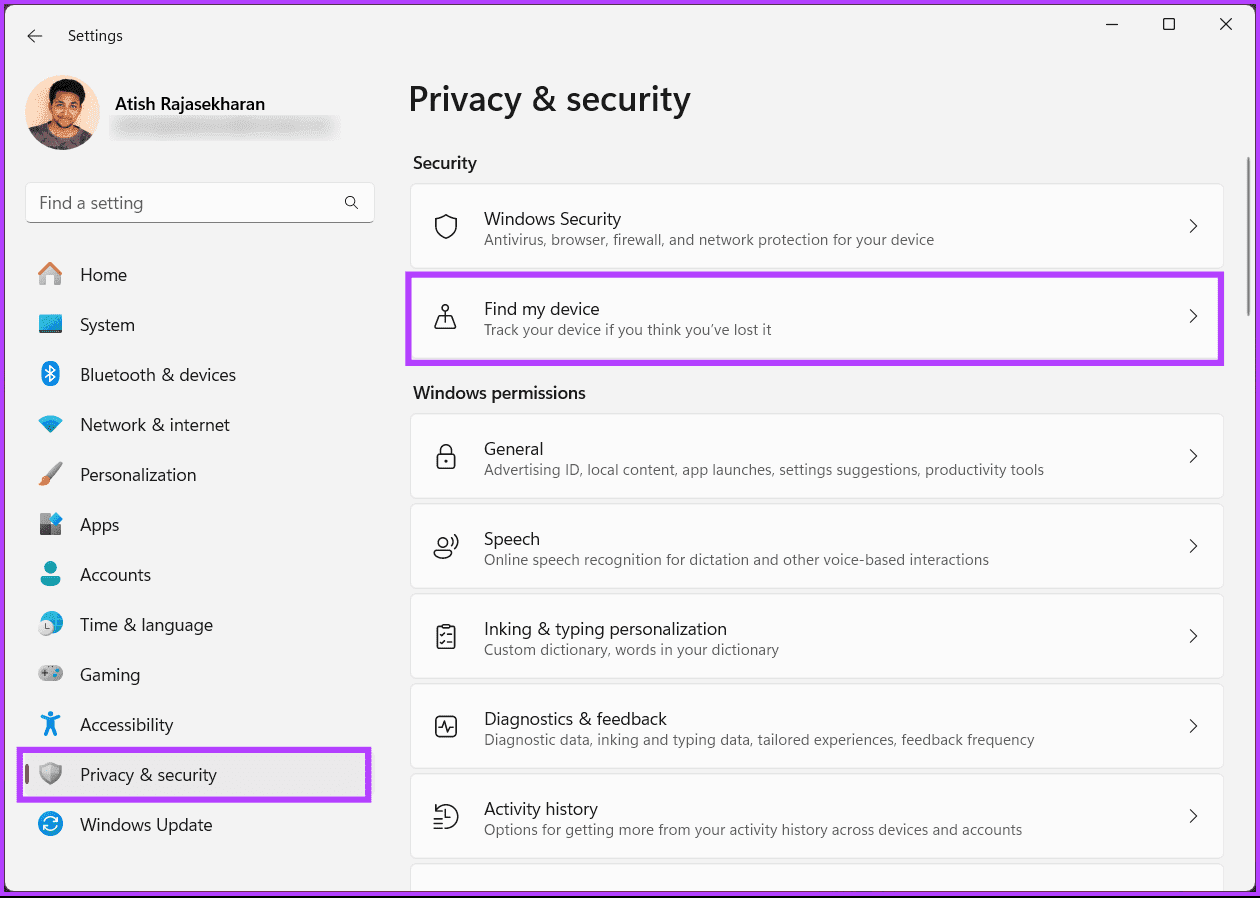Click the Gaming controller icon
This screenshot has width=1260, height=898.
[x=50, y=674]
